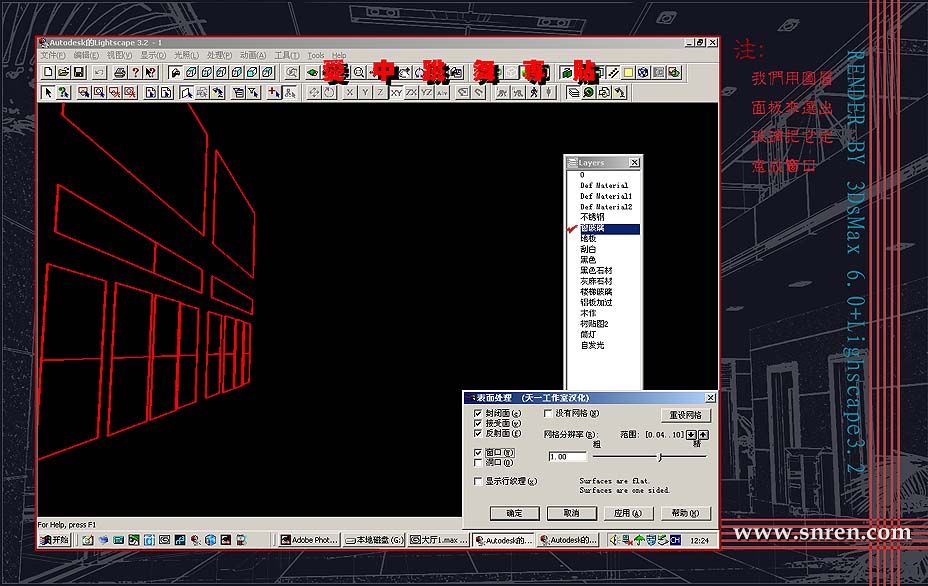Screen dimensions: 928x586
Task: Click the 重设网格 button
Action: coord(685,415)
